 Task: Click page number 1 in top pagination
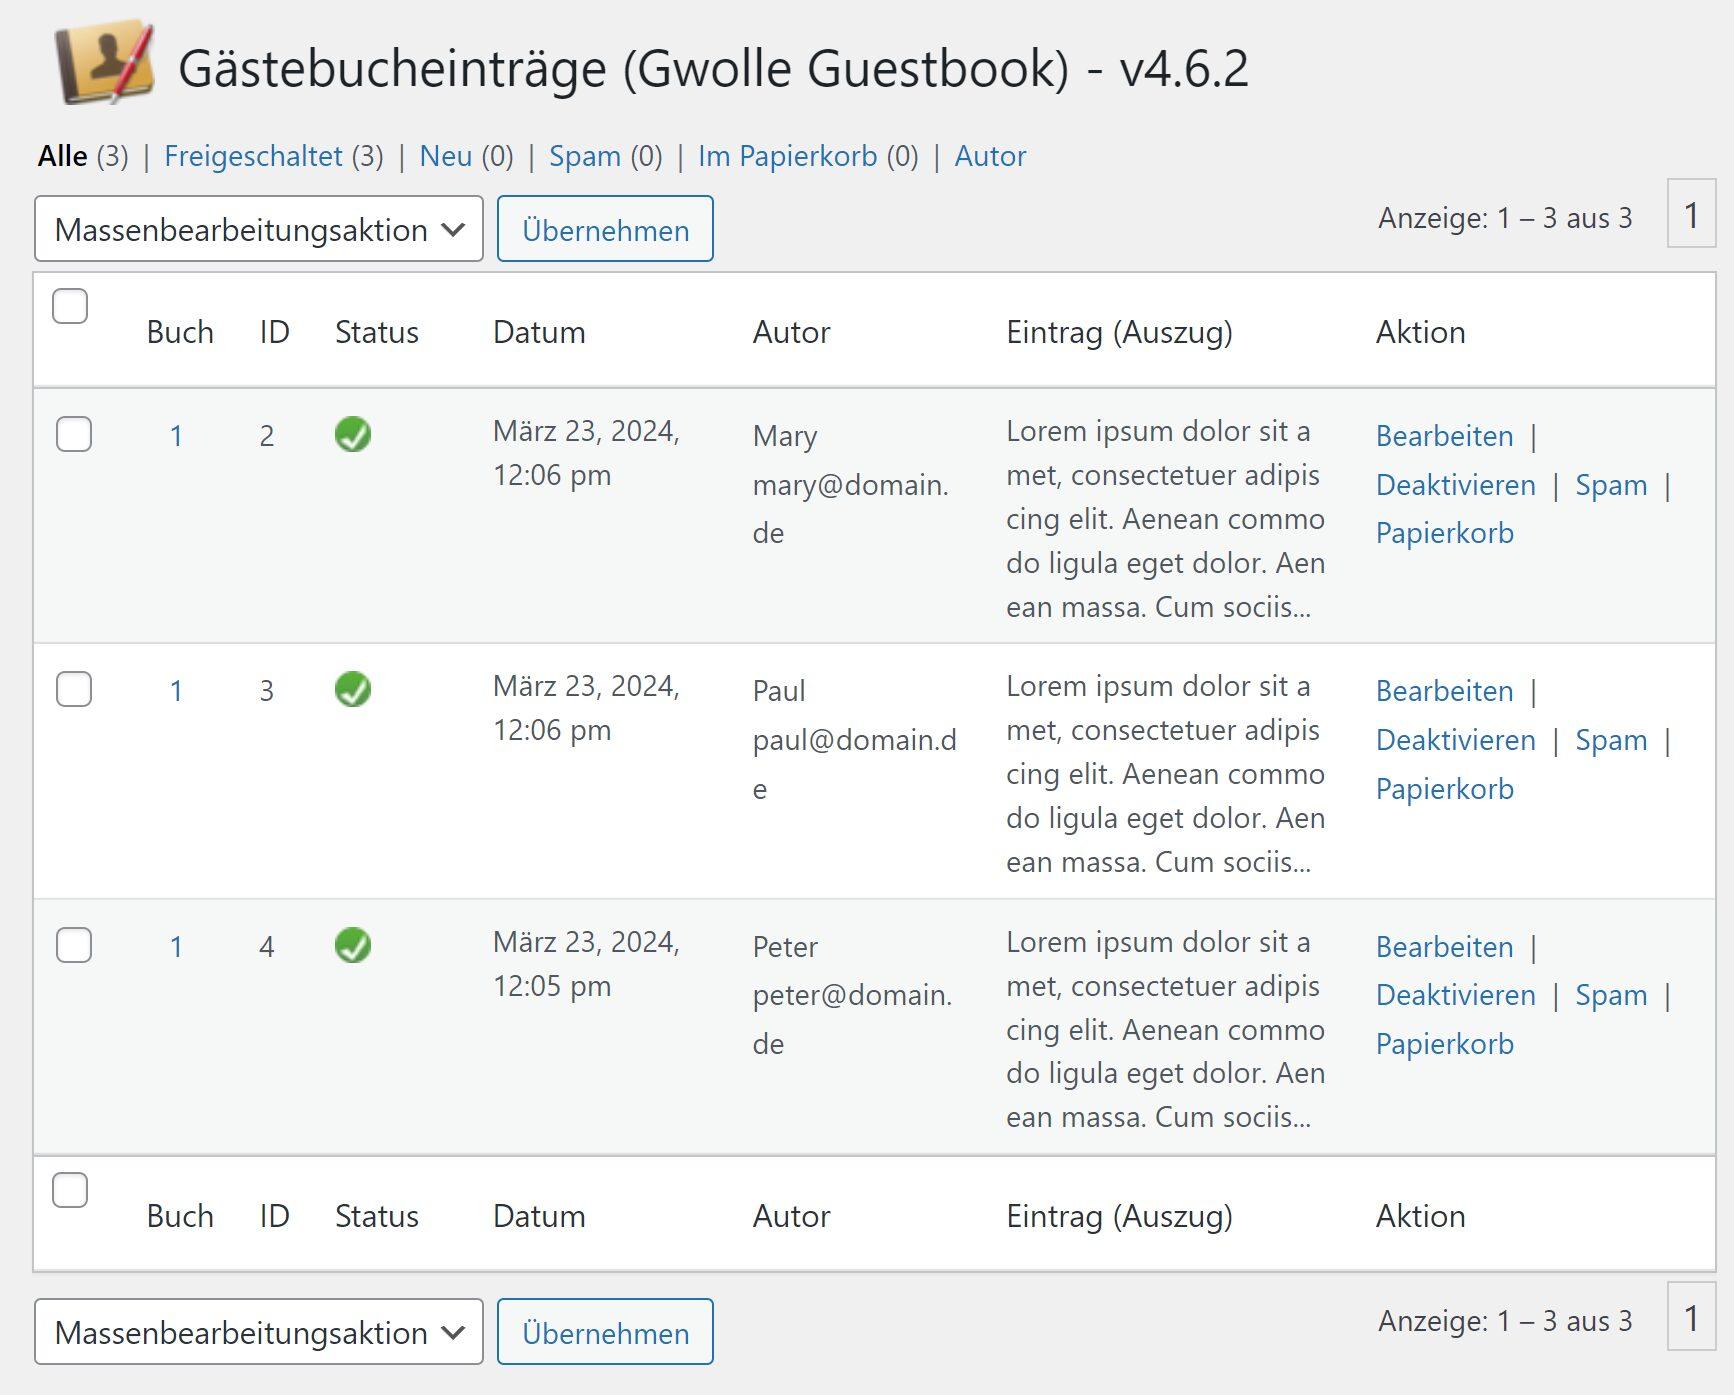point(1691,215)
